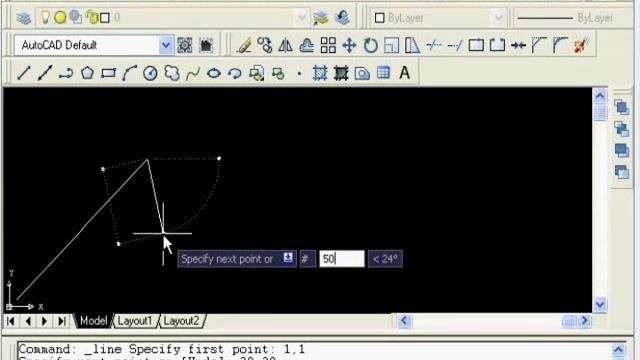This screenshot has width=640, height=360.
Task: Select the Polygon tool
Action: pyautogui.click(x=87, y=73)
